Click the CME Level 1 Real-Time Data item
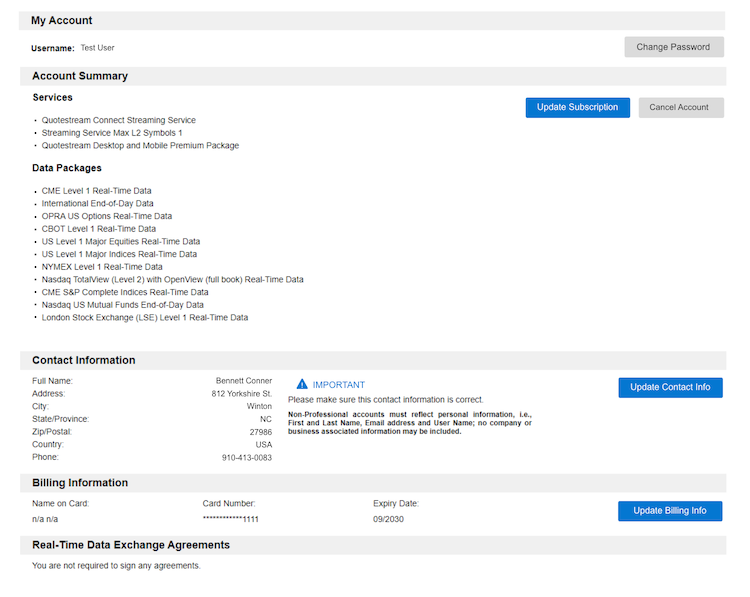The height and width of the screenshot is (597, 750). (96, 190)
